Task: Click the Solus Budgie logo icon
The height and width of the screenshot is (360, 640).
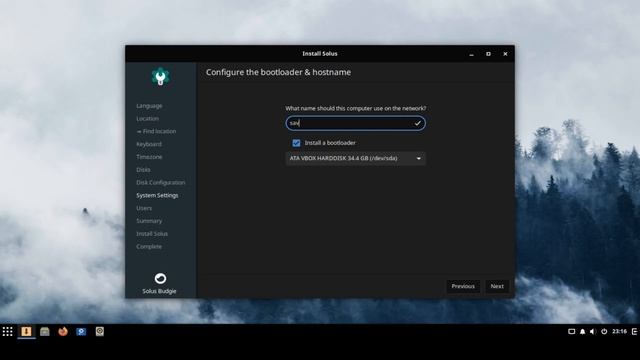Action: click(160, 278)
